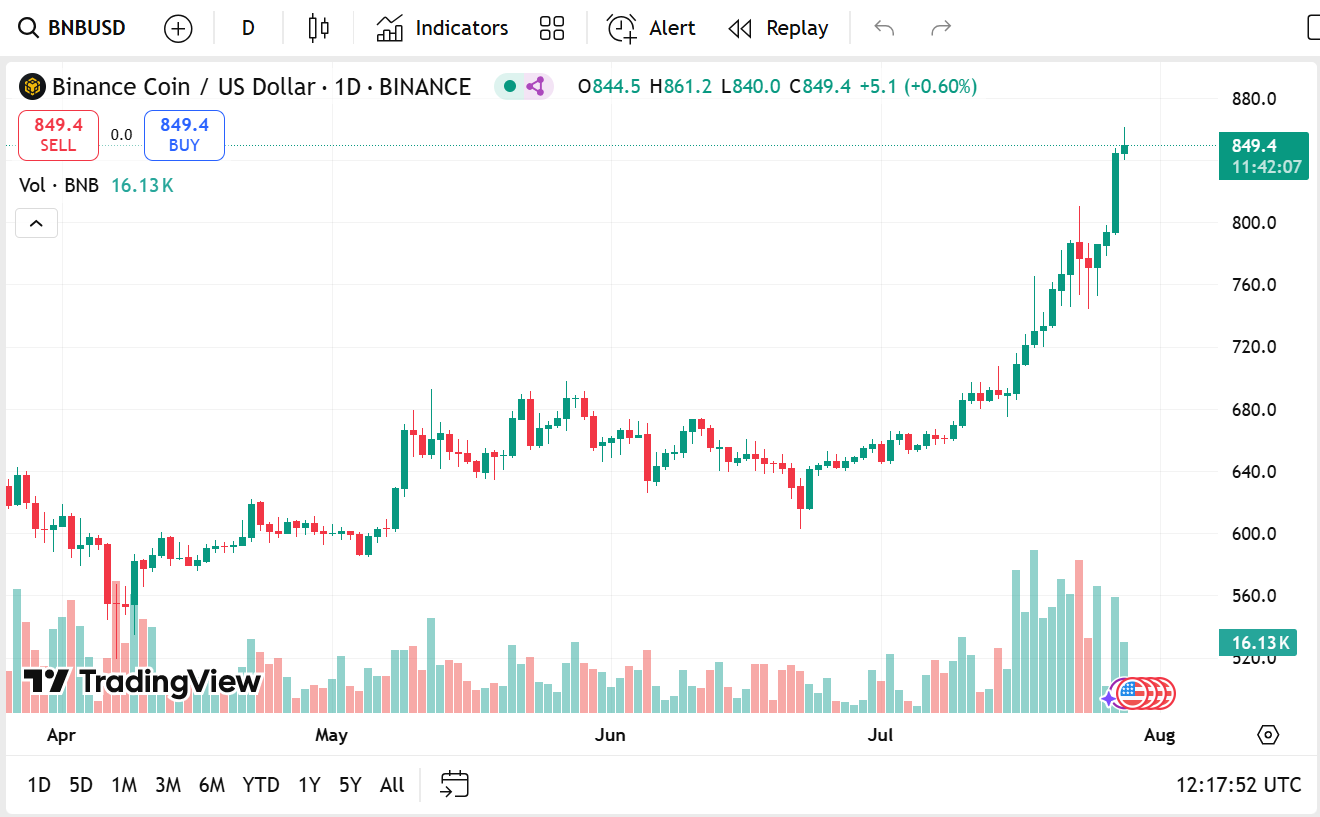Click the Jul label on time axis
This screenshot has width=1320, height=817.
pyautogui.click(x=881, y=735)
